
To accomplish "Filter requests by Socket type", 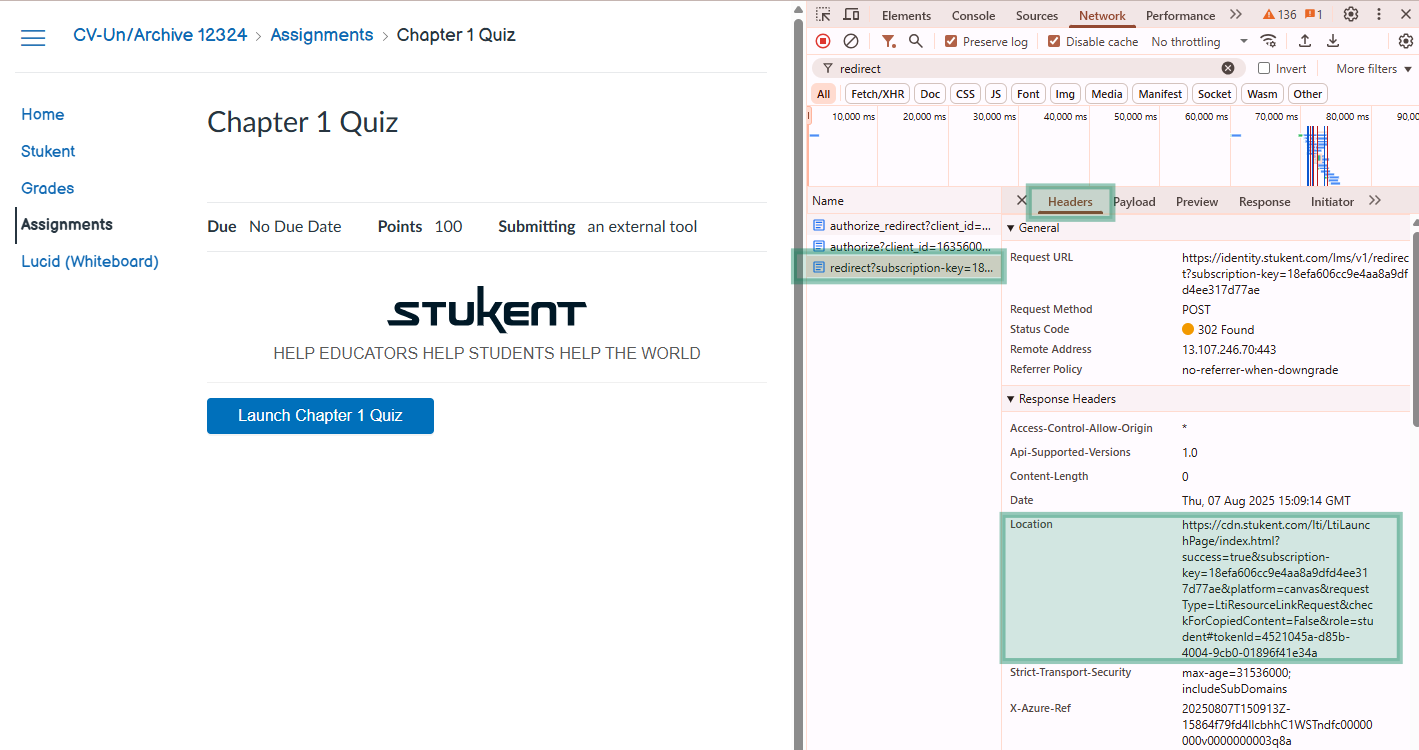I will pyautogui.click(x=1214, y=94).
